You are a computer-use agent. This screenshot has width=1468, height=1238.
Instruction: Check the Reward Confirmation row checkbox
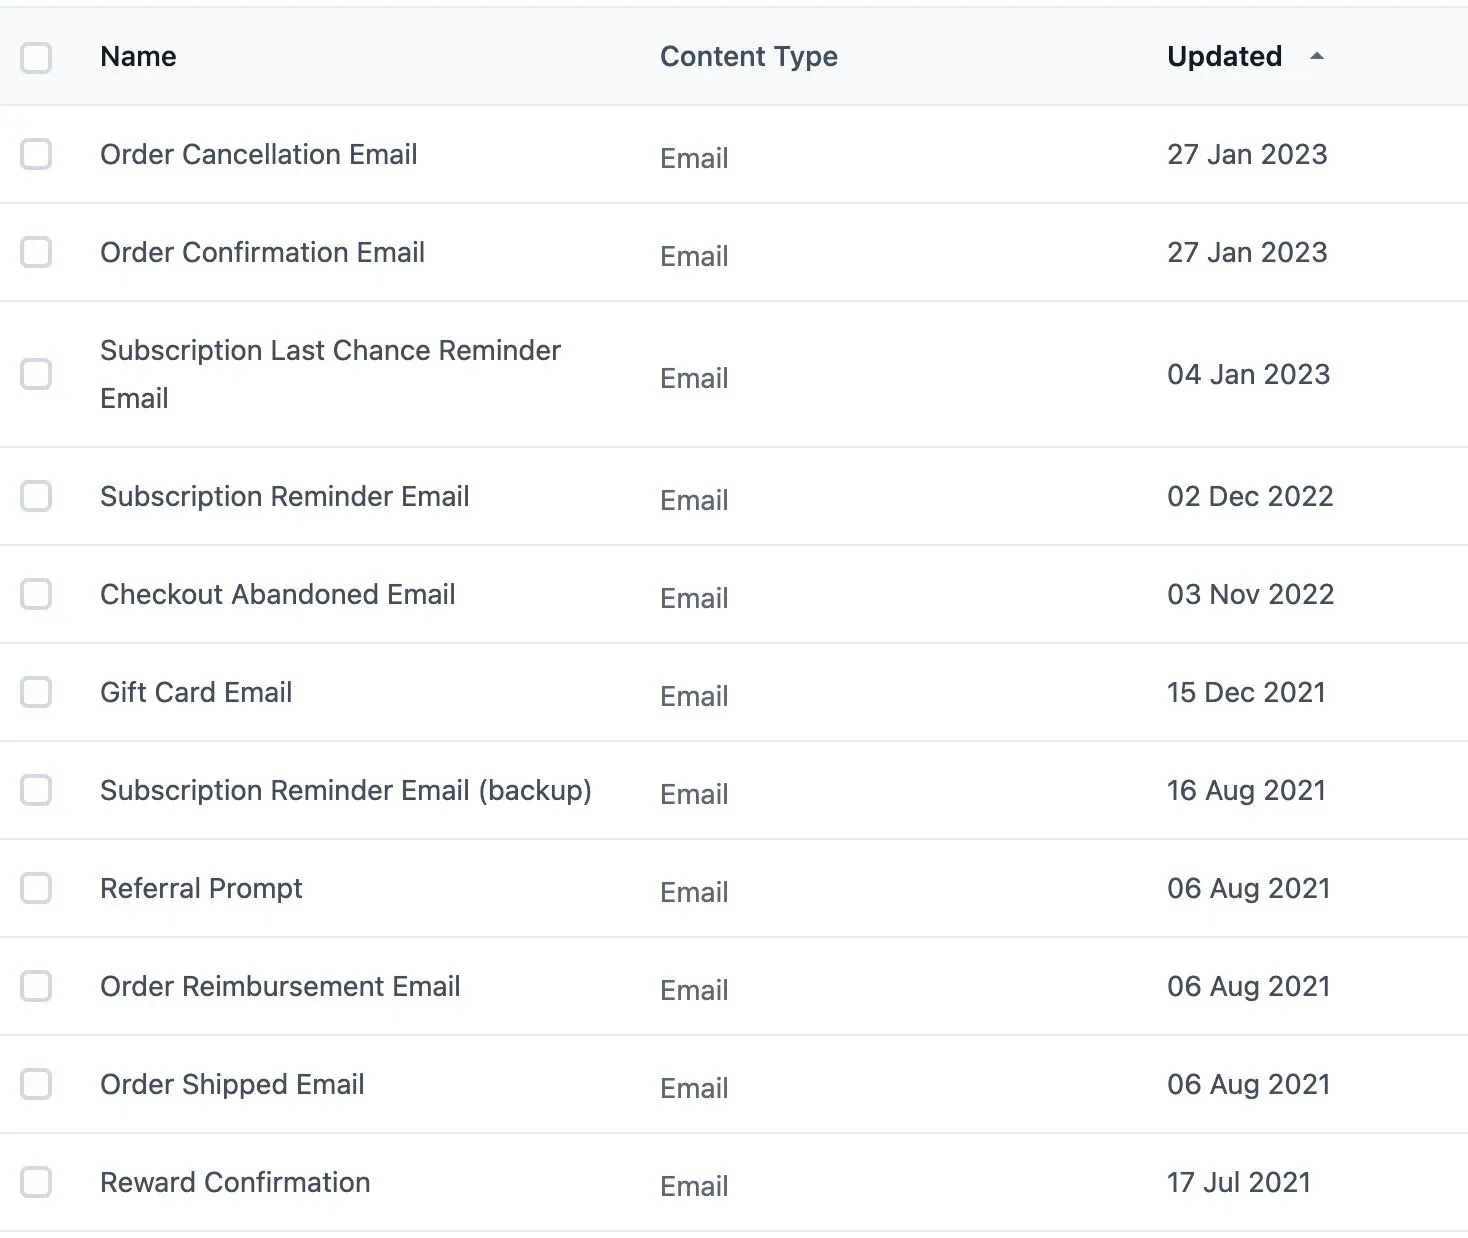[x=36, y=1182]
